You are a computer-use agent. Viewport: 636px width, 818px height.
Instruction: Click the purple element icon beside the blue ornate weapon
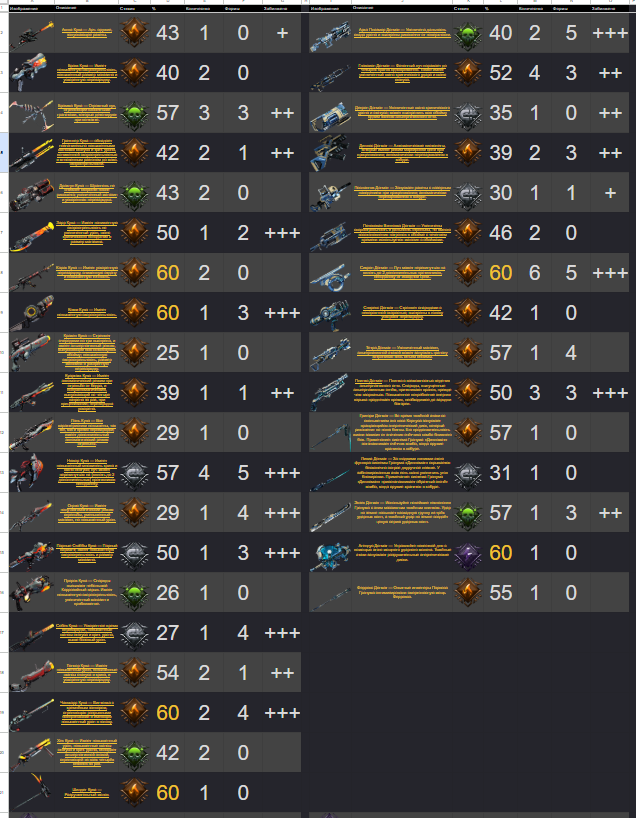pos(467,552)
